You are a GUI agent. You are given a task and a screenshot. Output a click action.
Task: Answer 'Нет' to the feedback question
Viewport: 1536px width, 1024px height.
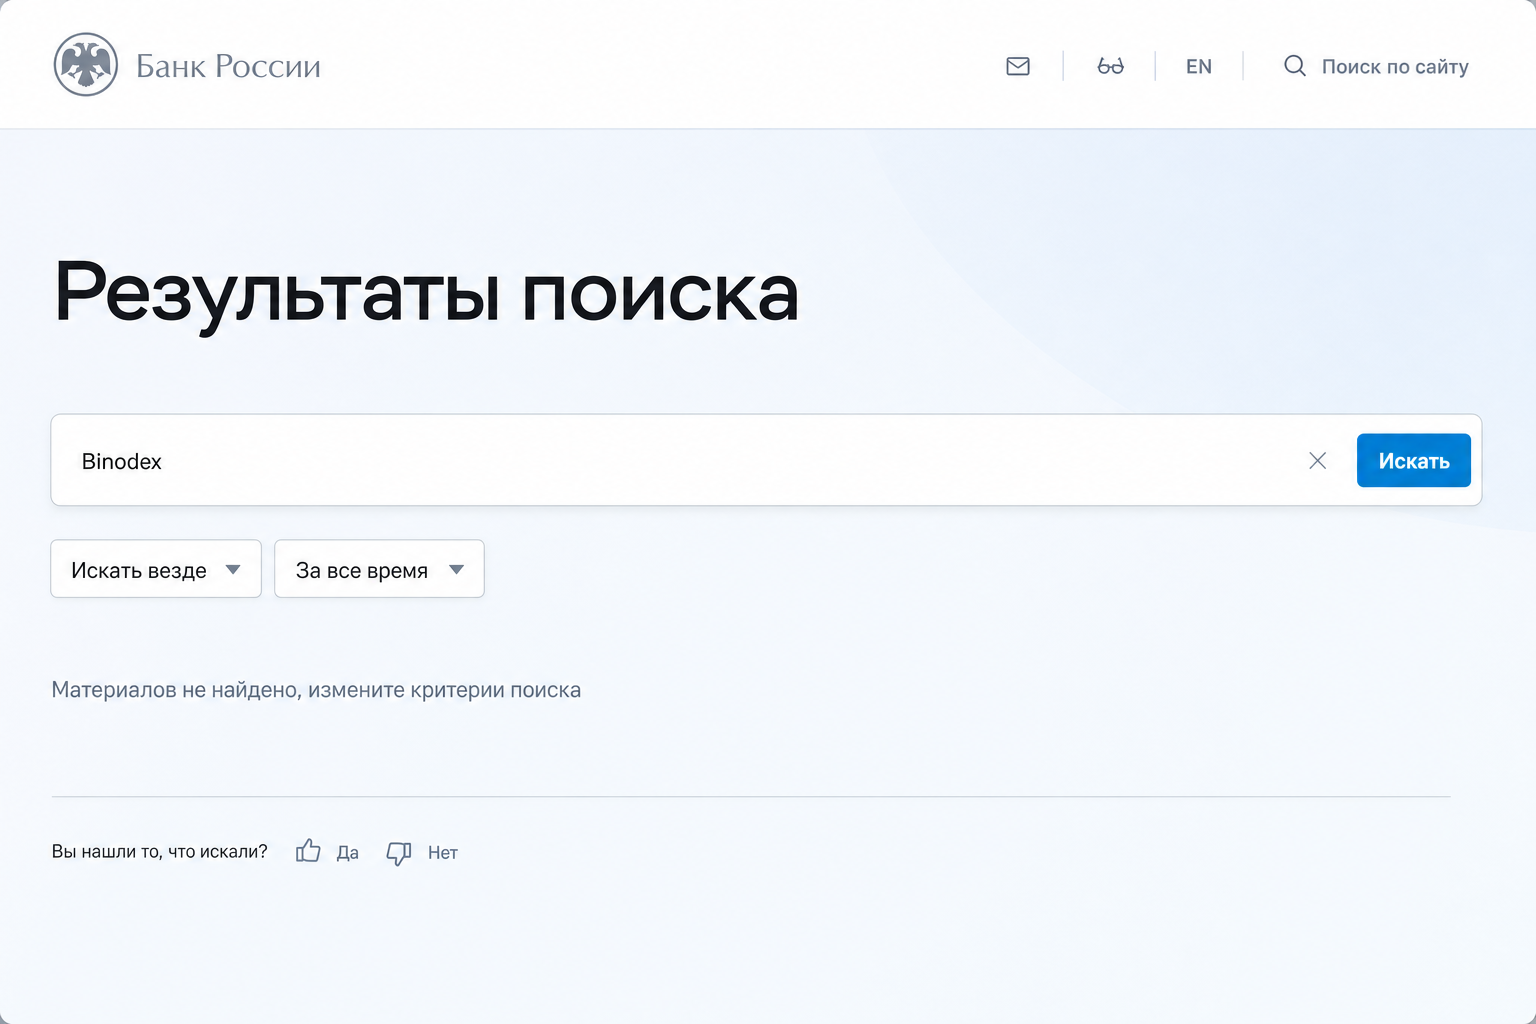(x=443, y=853)
